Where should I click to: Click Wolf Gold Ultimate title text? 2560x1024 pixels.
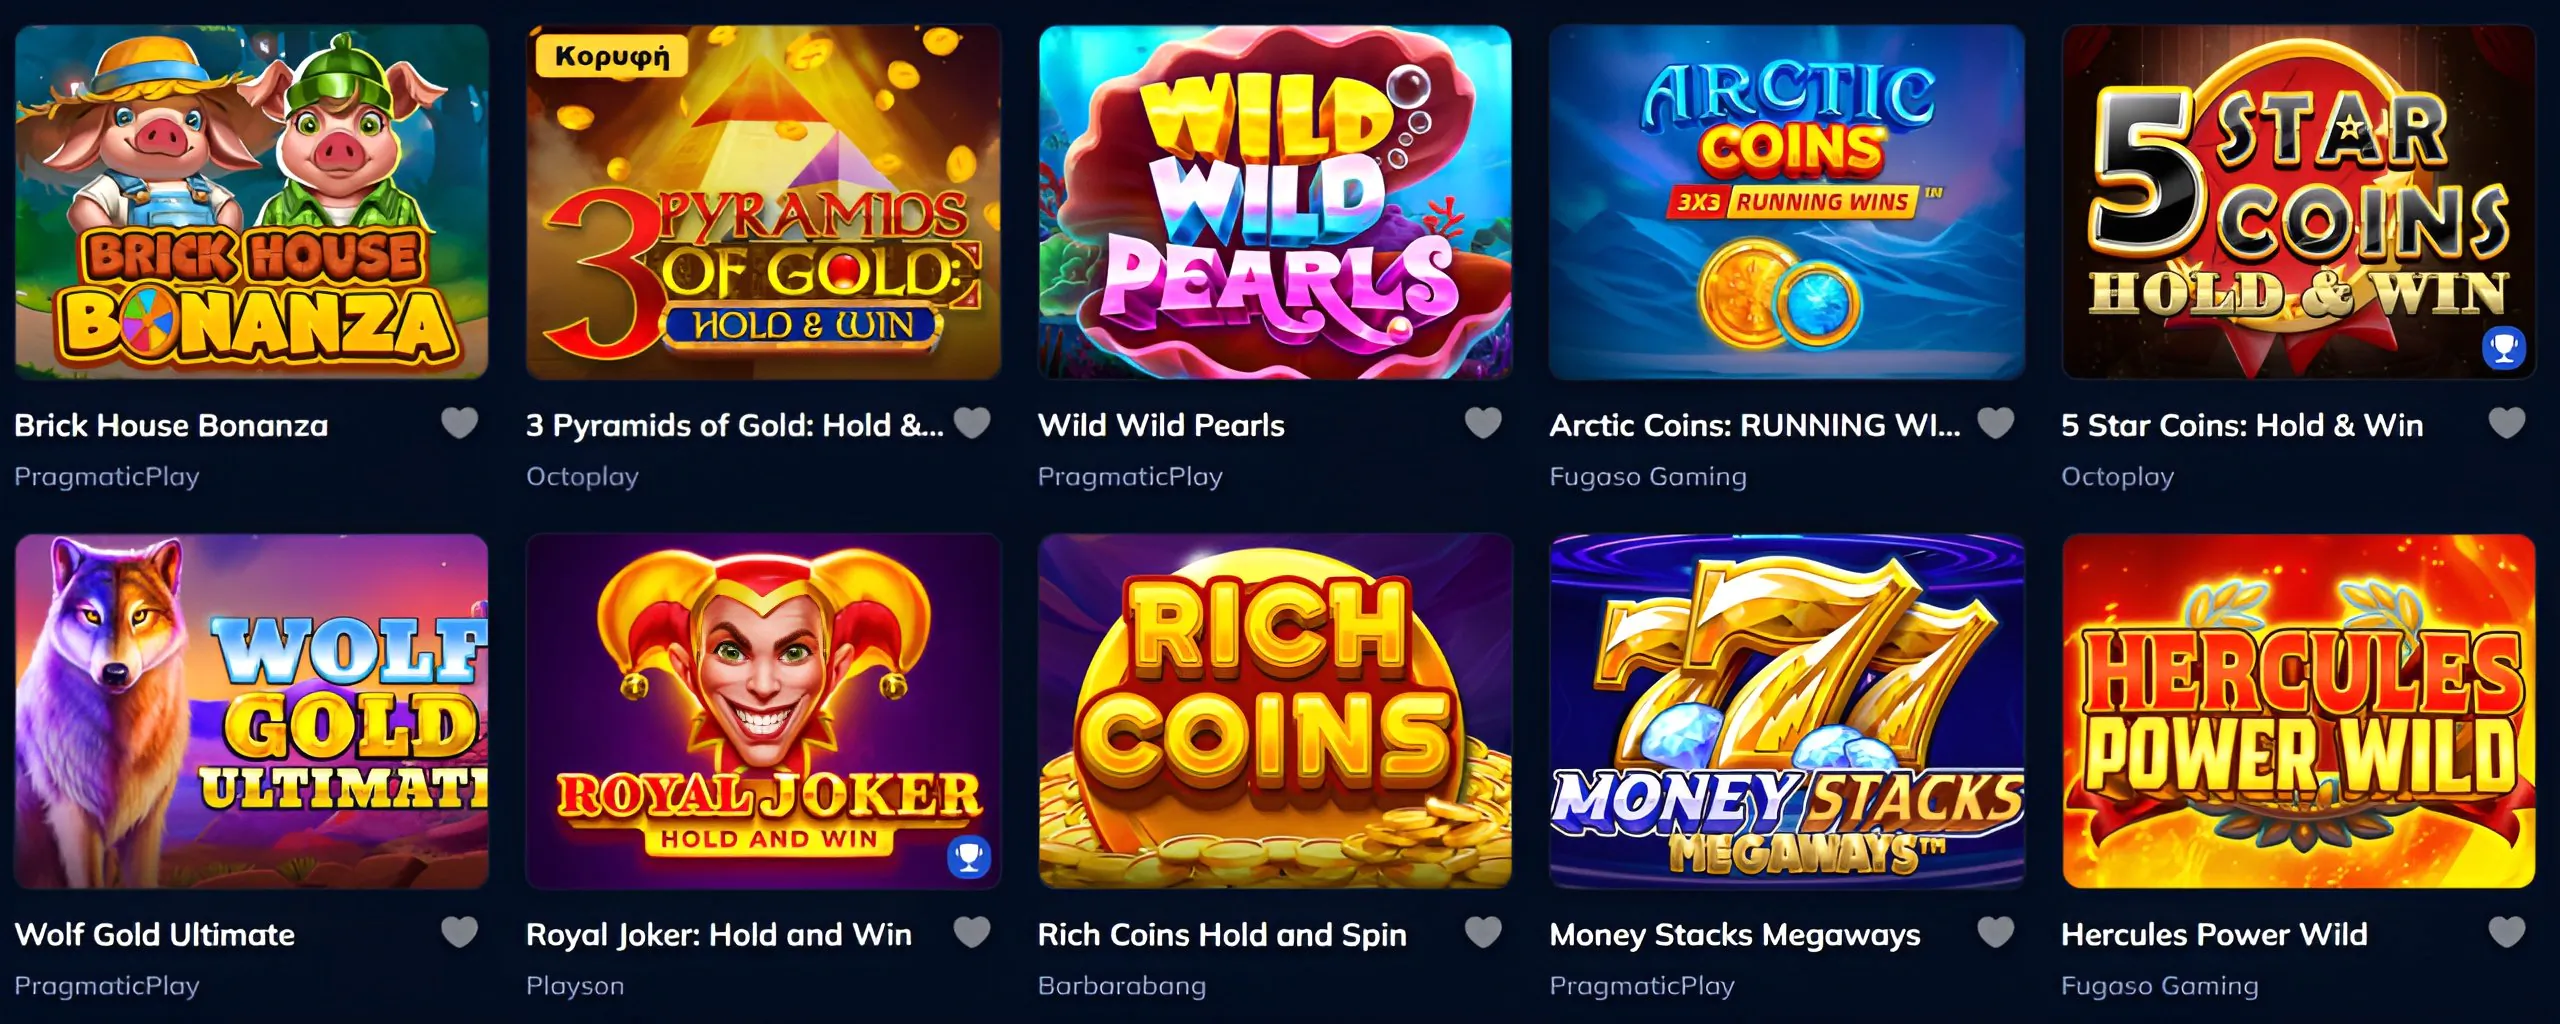click(x=155, y=935)
